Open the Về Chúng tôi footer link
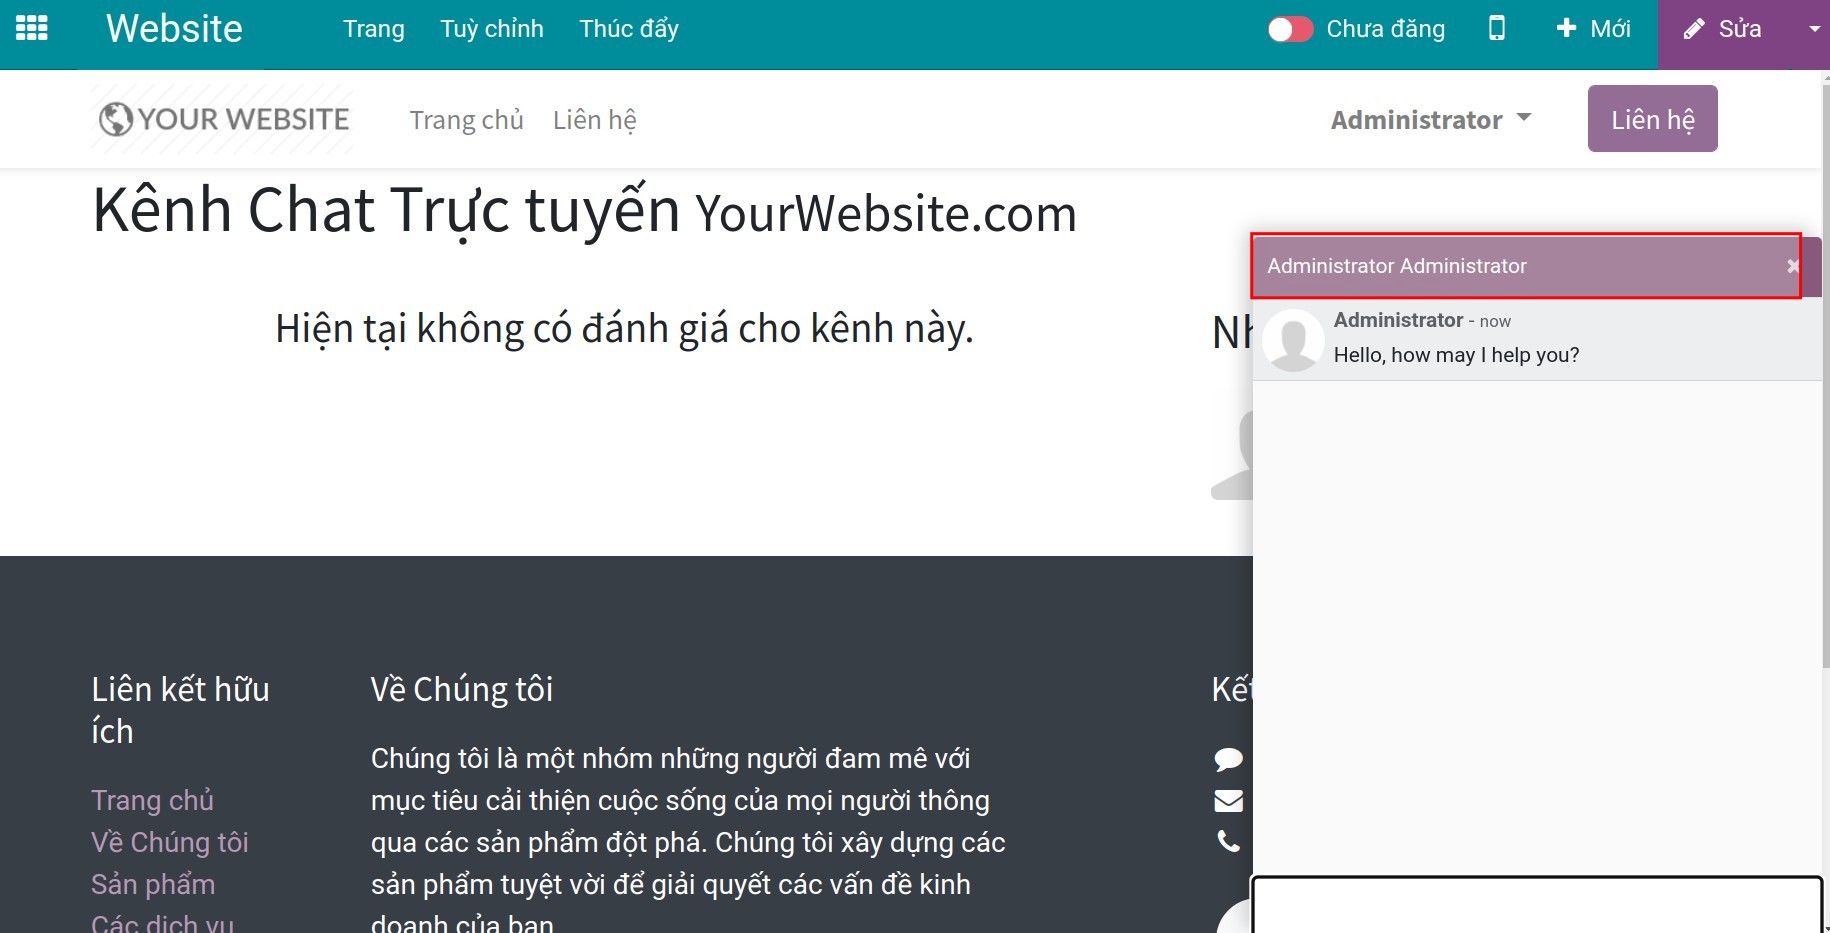Viewport: 1830px width, 933px height. pyautogui.click(x=169, y=841)
